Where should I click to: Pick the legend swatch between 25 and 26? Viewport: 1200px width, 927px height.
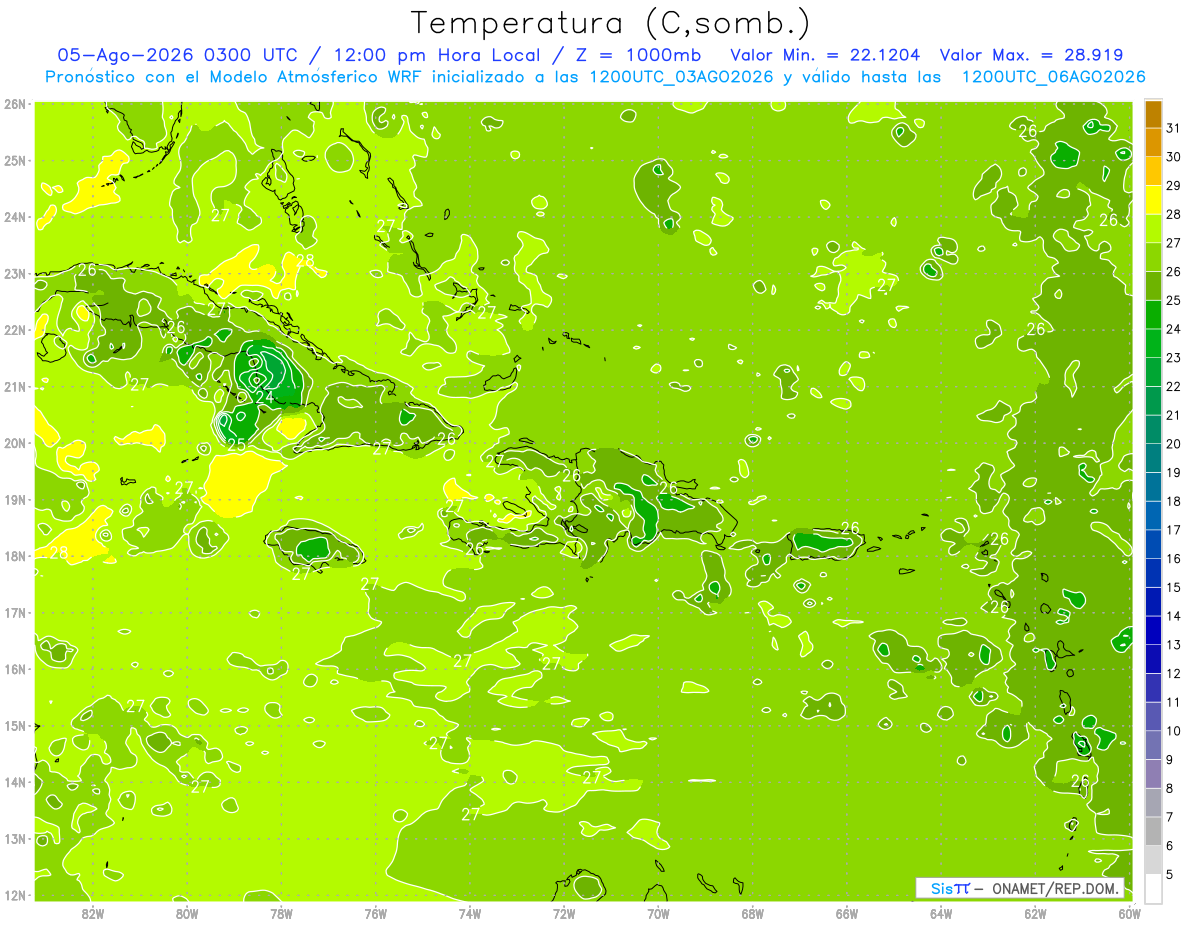1153,286
